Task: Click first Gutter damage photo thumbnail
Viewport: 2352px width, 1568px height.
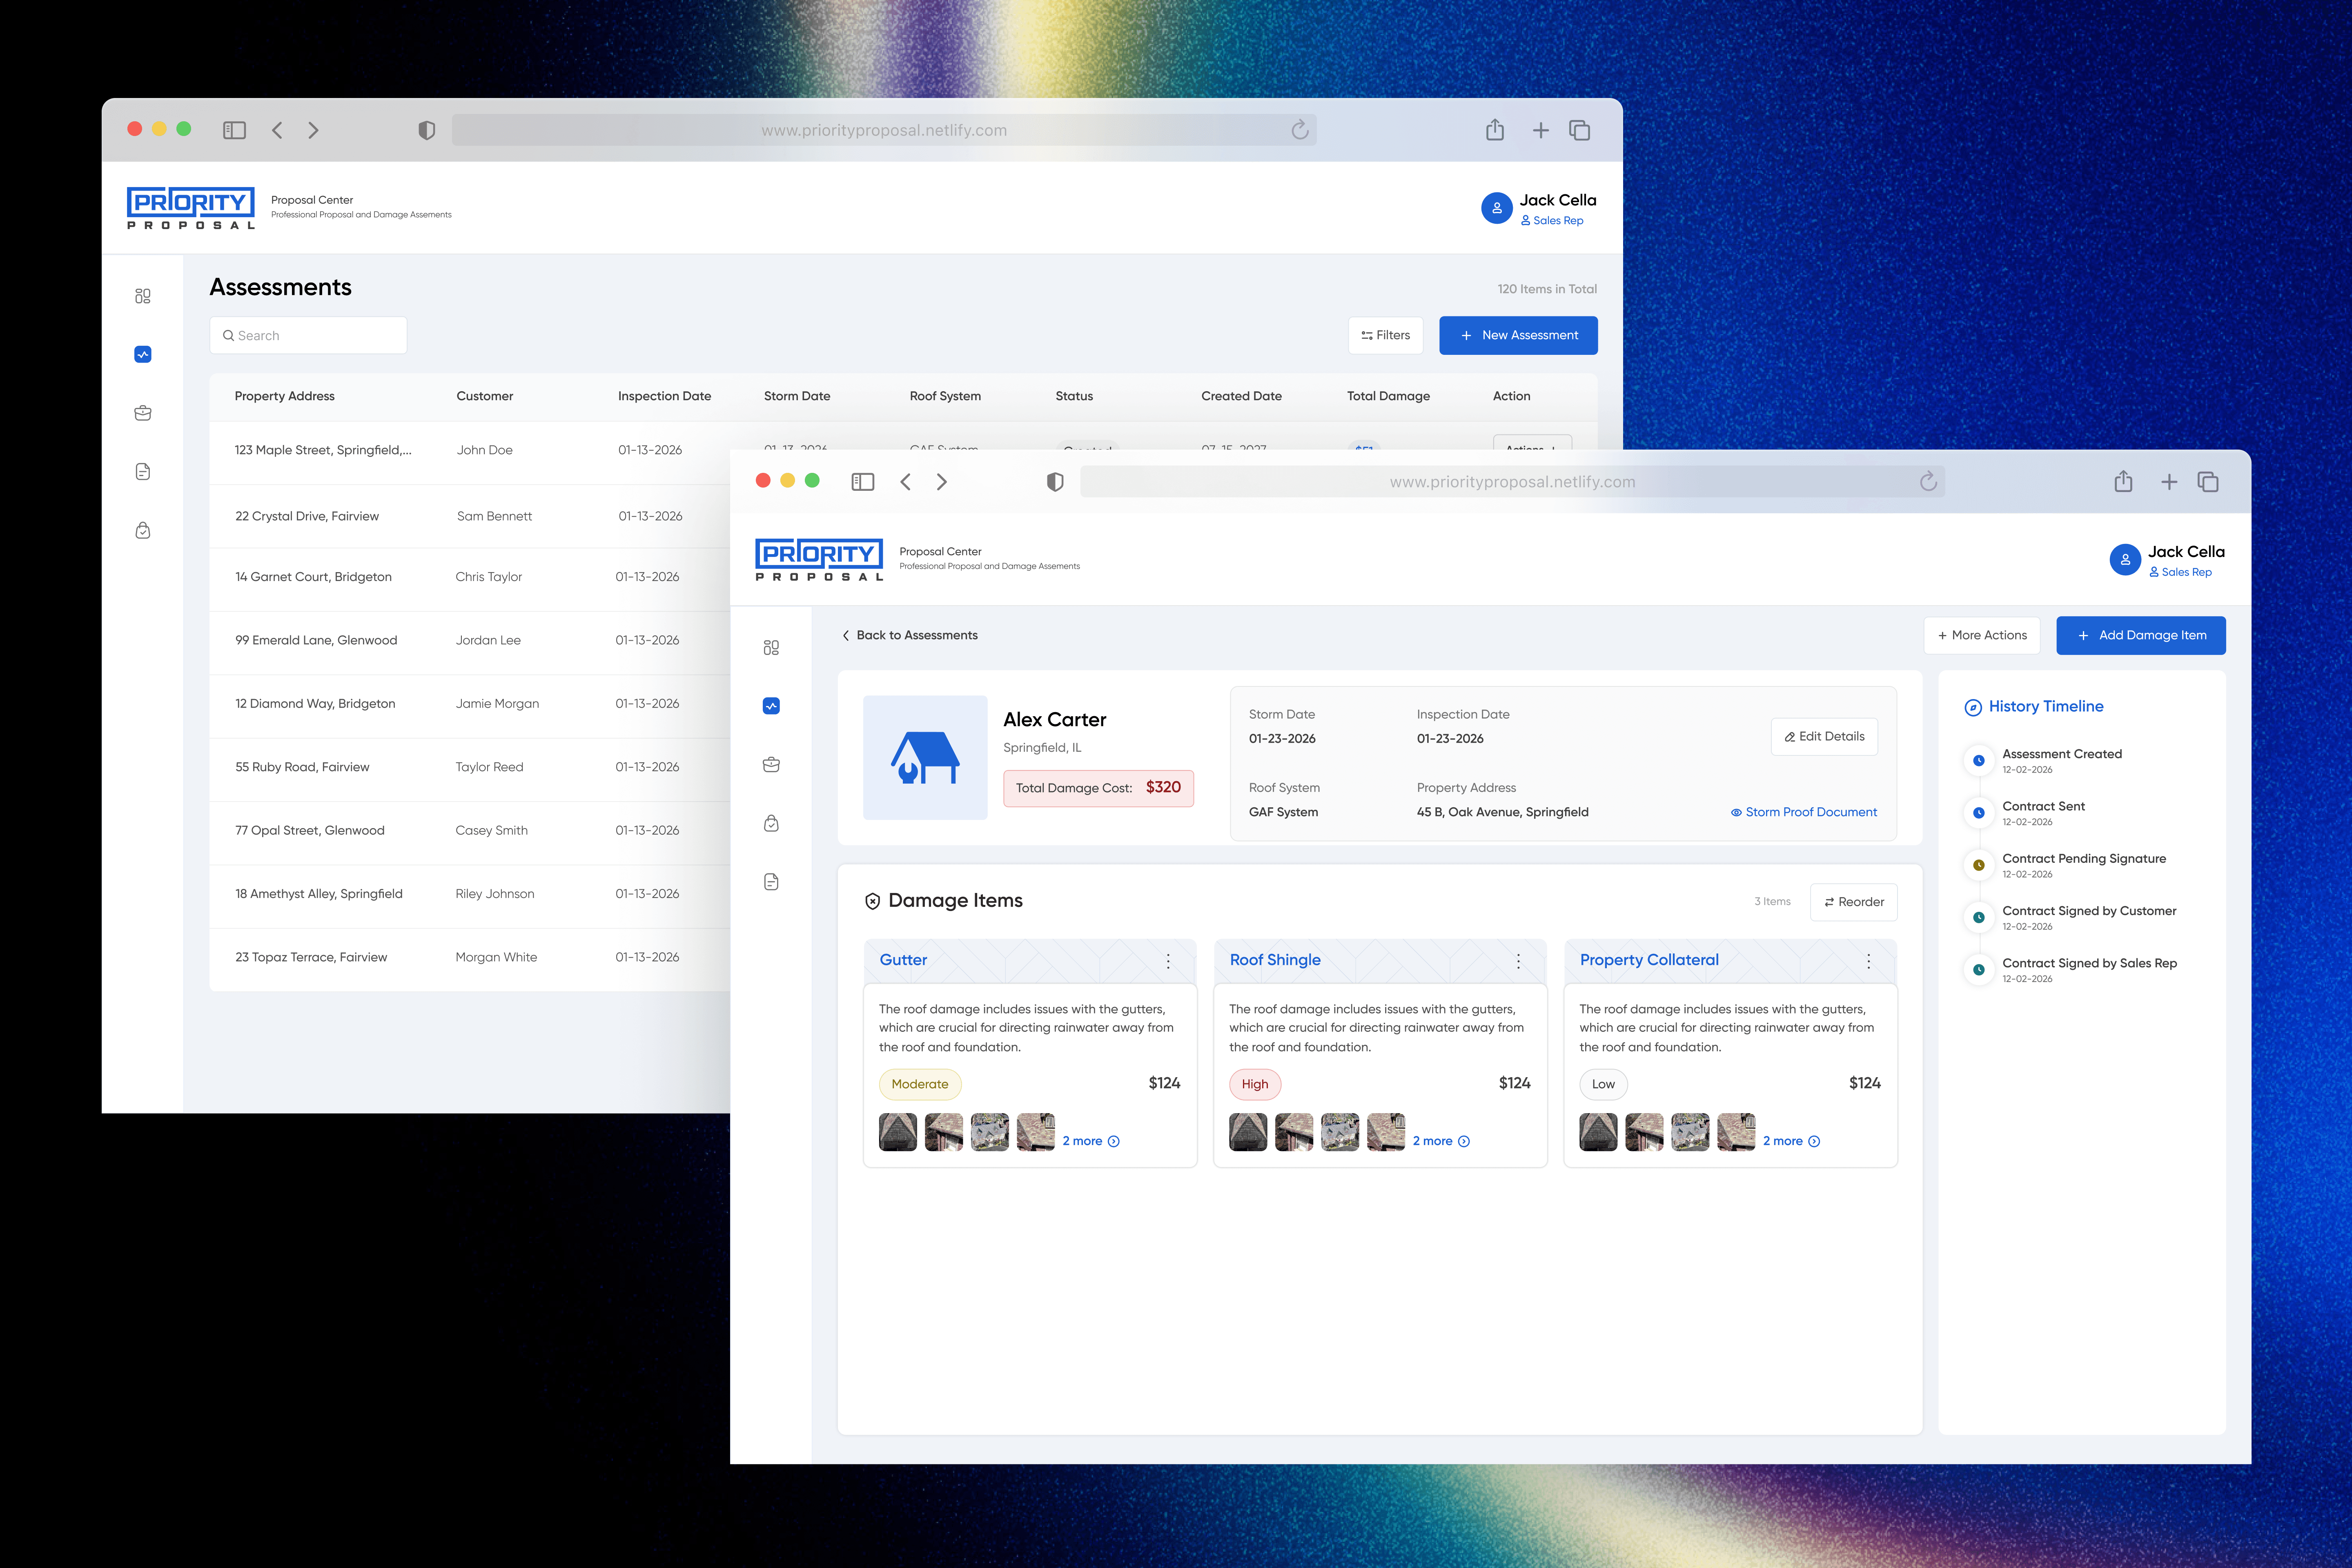Action: pyautogui.click(x=897, y=1132)
